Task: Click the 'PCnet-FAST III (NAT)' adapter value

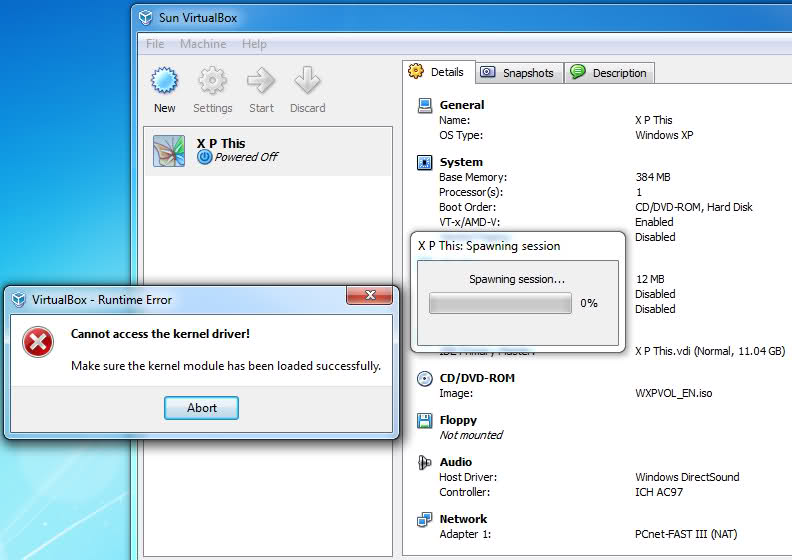Action: coord(686,534)
